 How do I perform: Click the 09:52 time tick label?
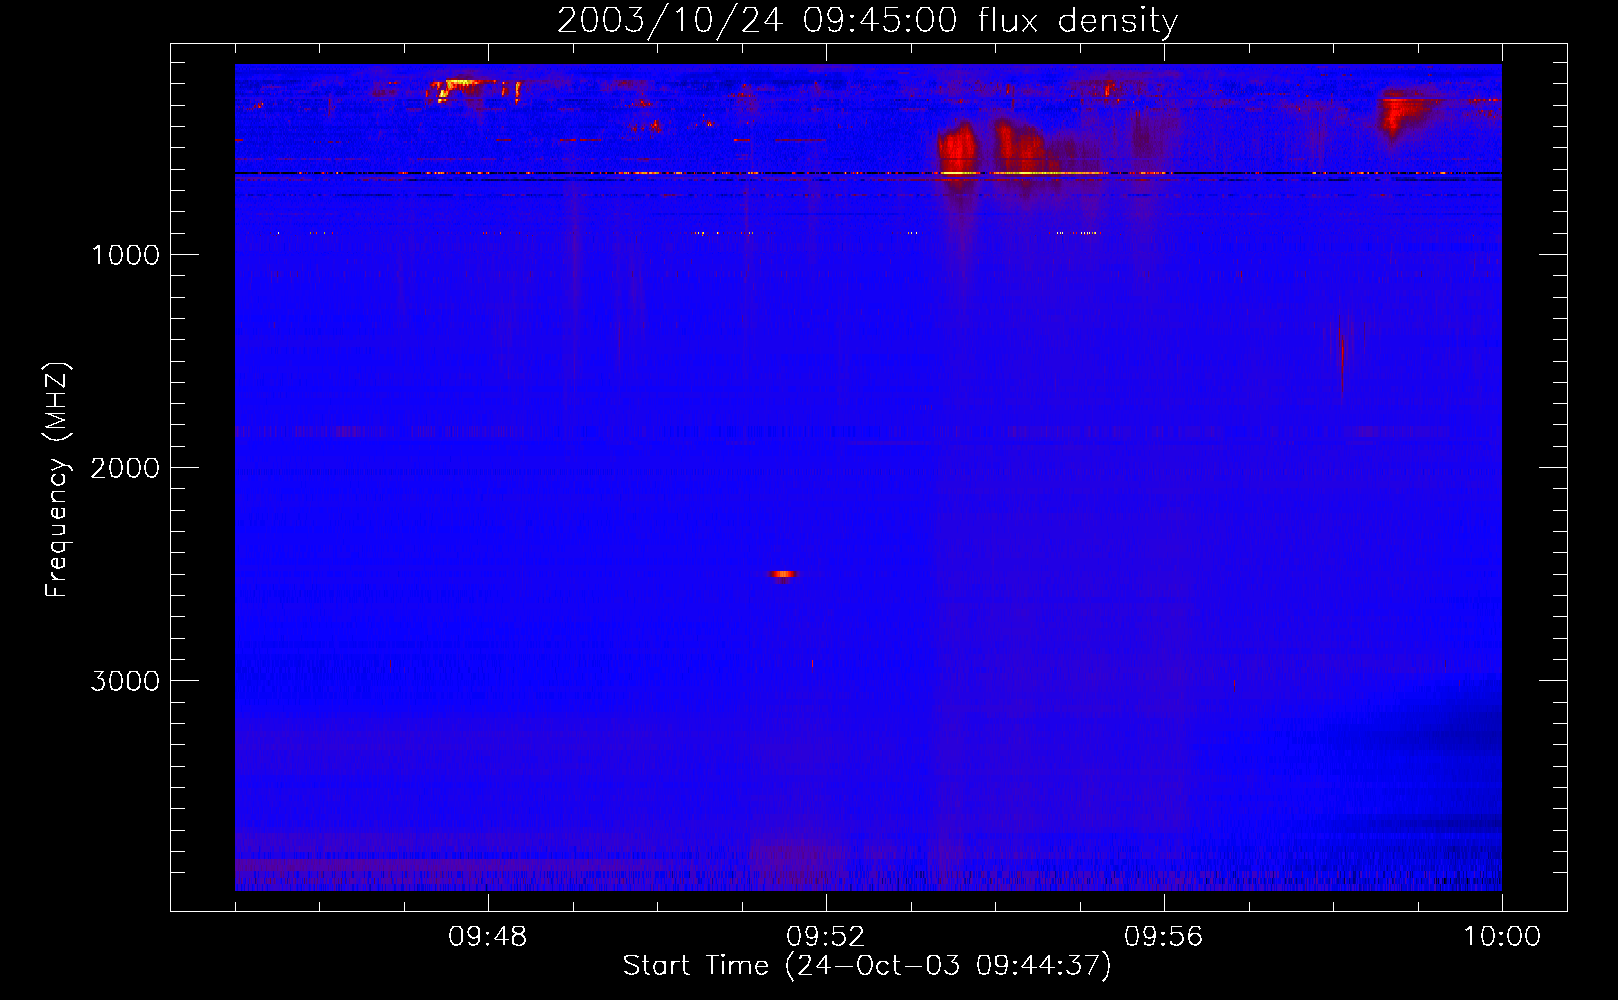pos(826,937)
